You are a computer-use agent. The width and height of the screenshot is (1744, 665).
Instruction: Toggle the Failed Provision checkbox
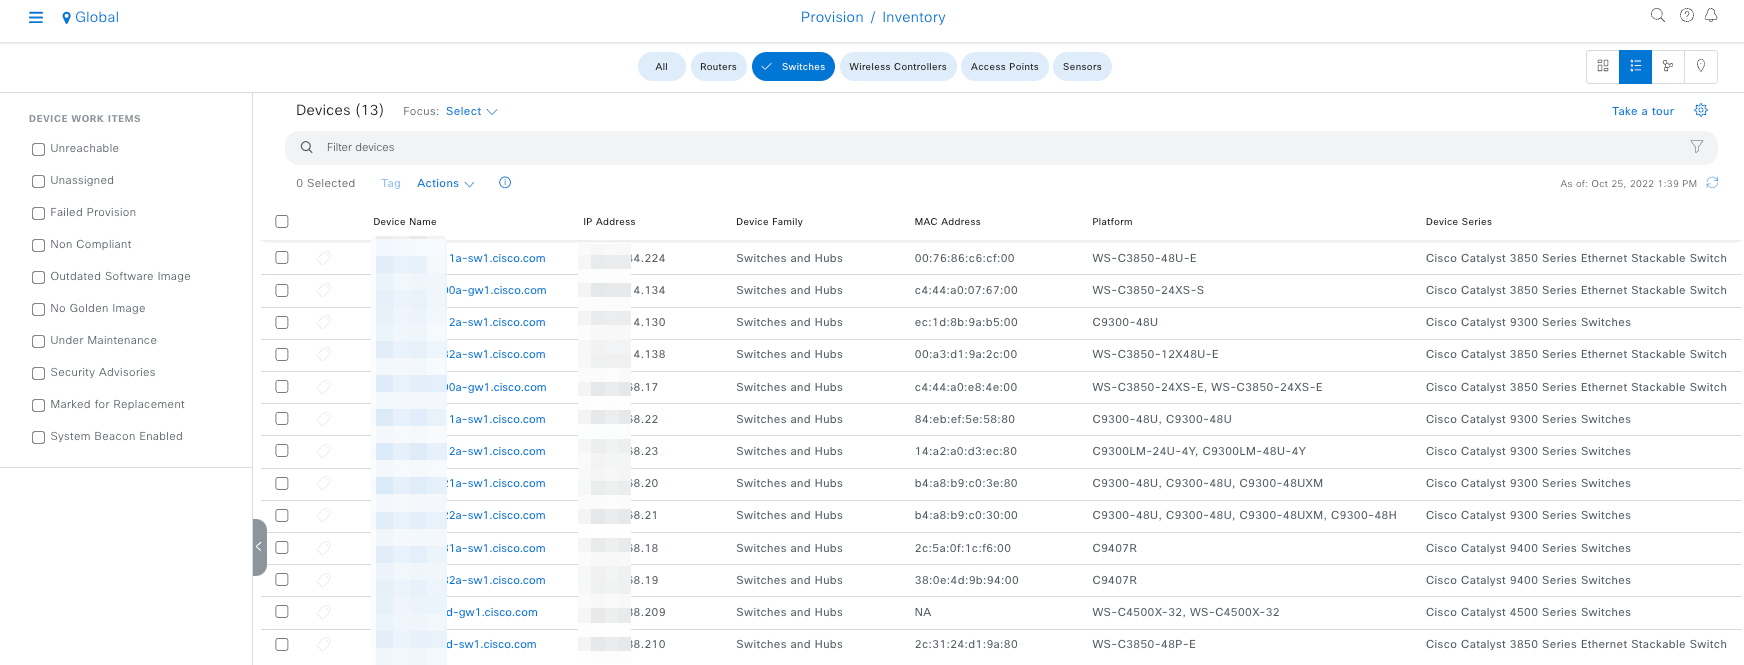pos(38,213)
